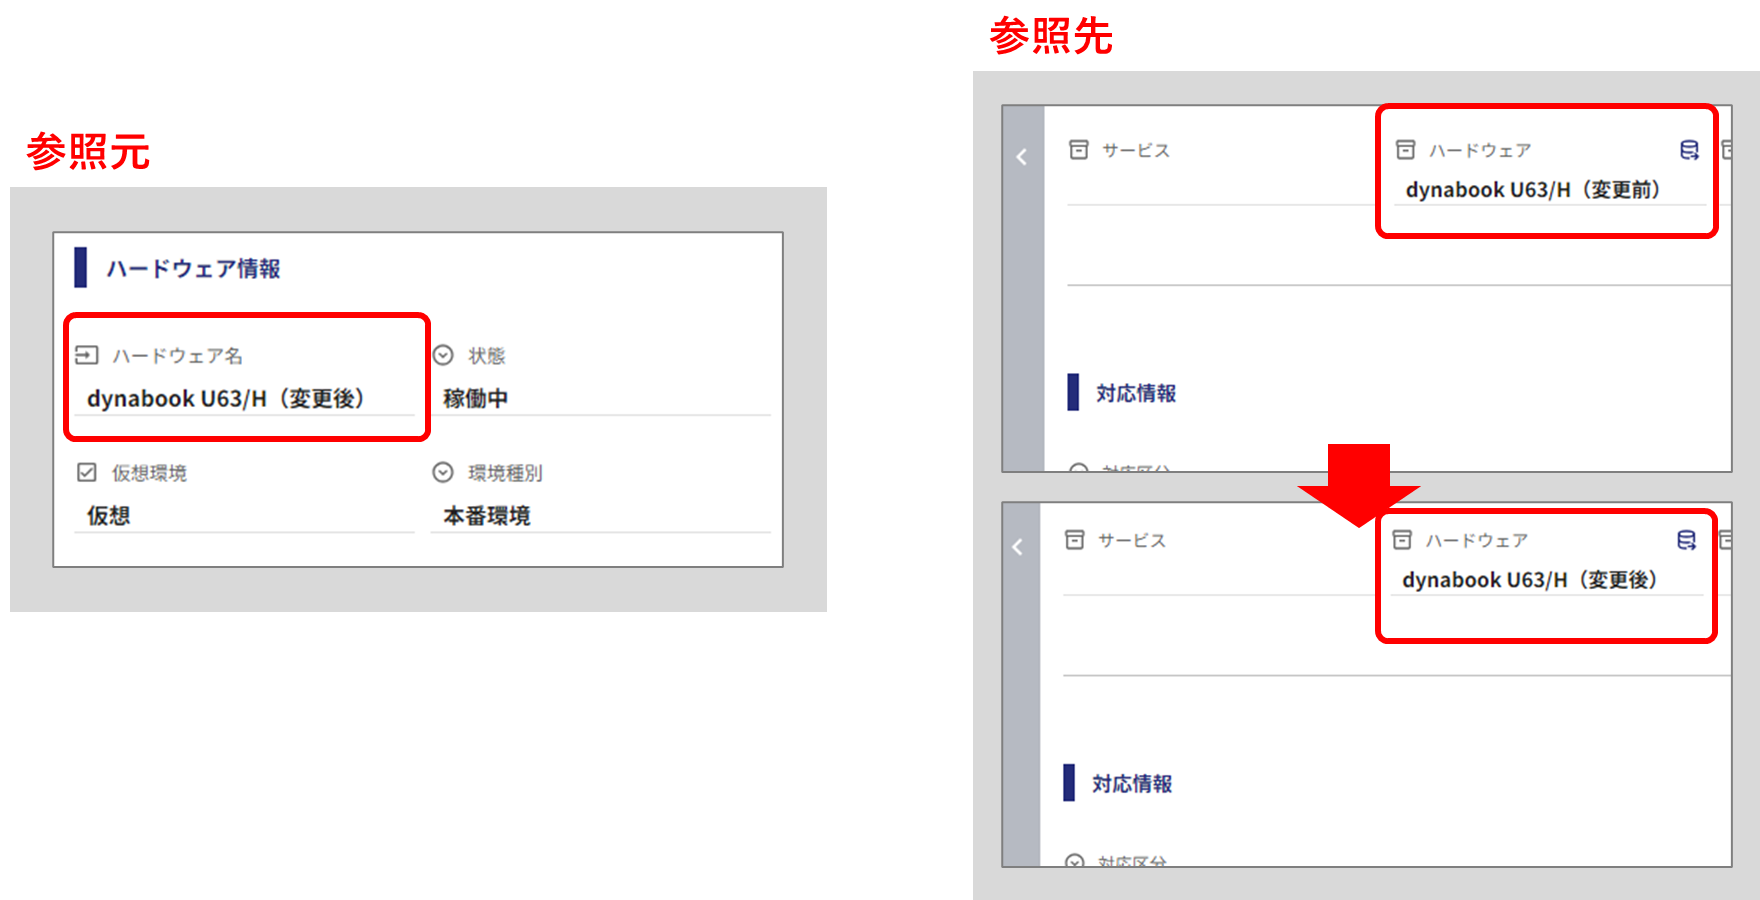
Task: Click the ハードウェア名 input-arrow icon
Action: pyautogui.click(x=87, y=355)
